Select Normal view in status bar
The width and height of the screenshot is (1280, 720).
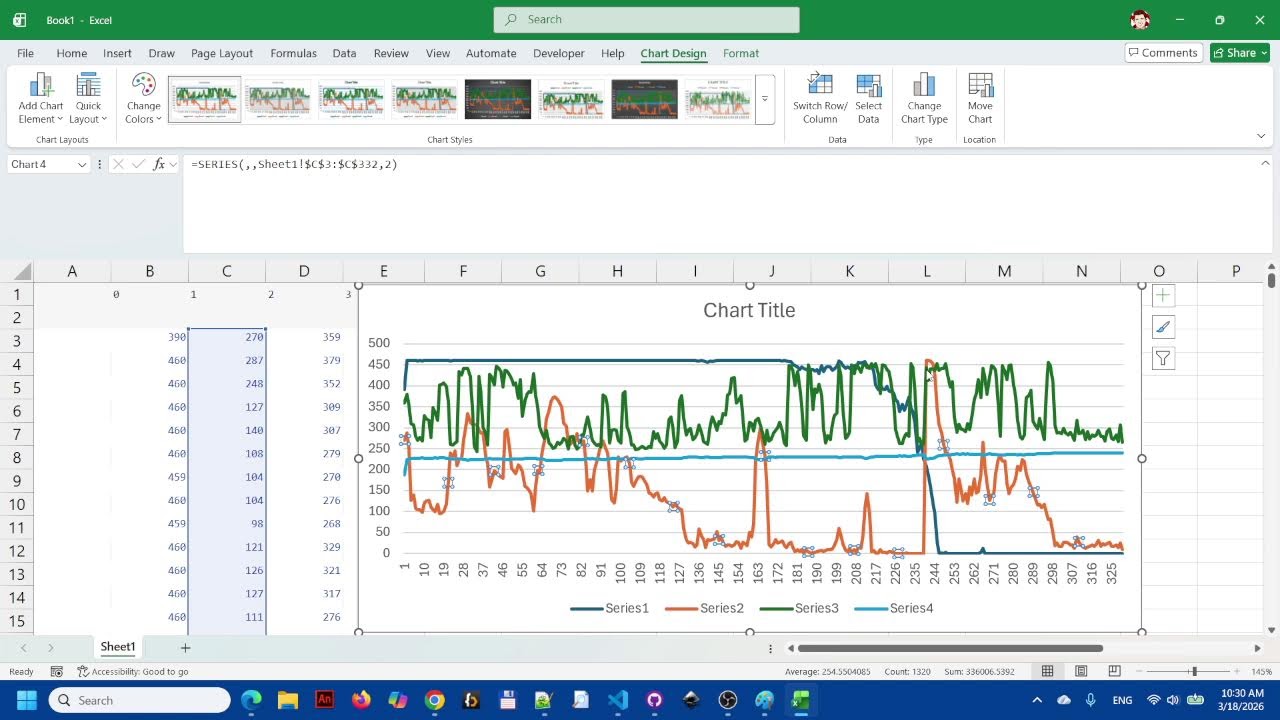1048,671
